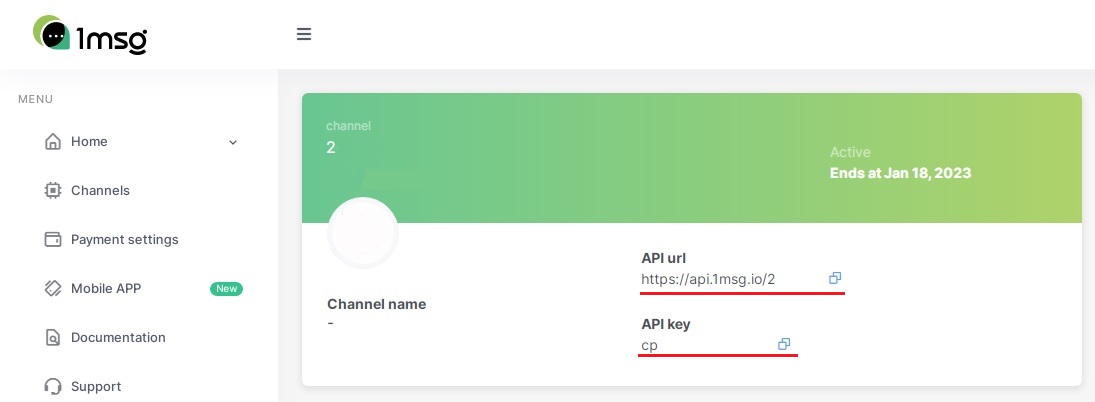Select Support in the sidebar
Image resolution: width=1095 pixels, height=402 pixels.
pyautogui.click(x=96, y=387)
